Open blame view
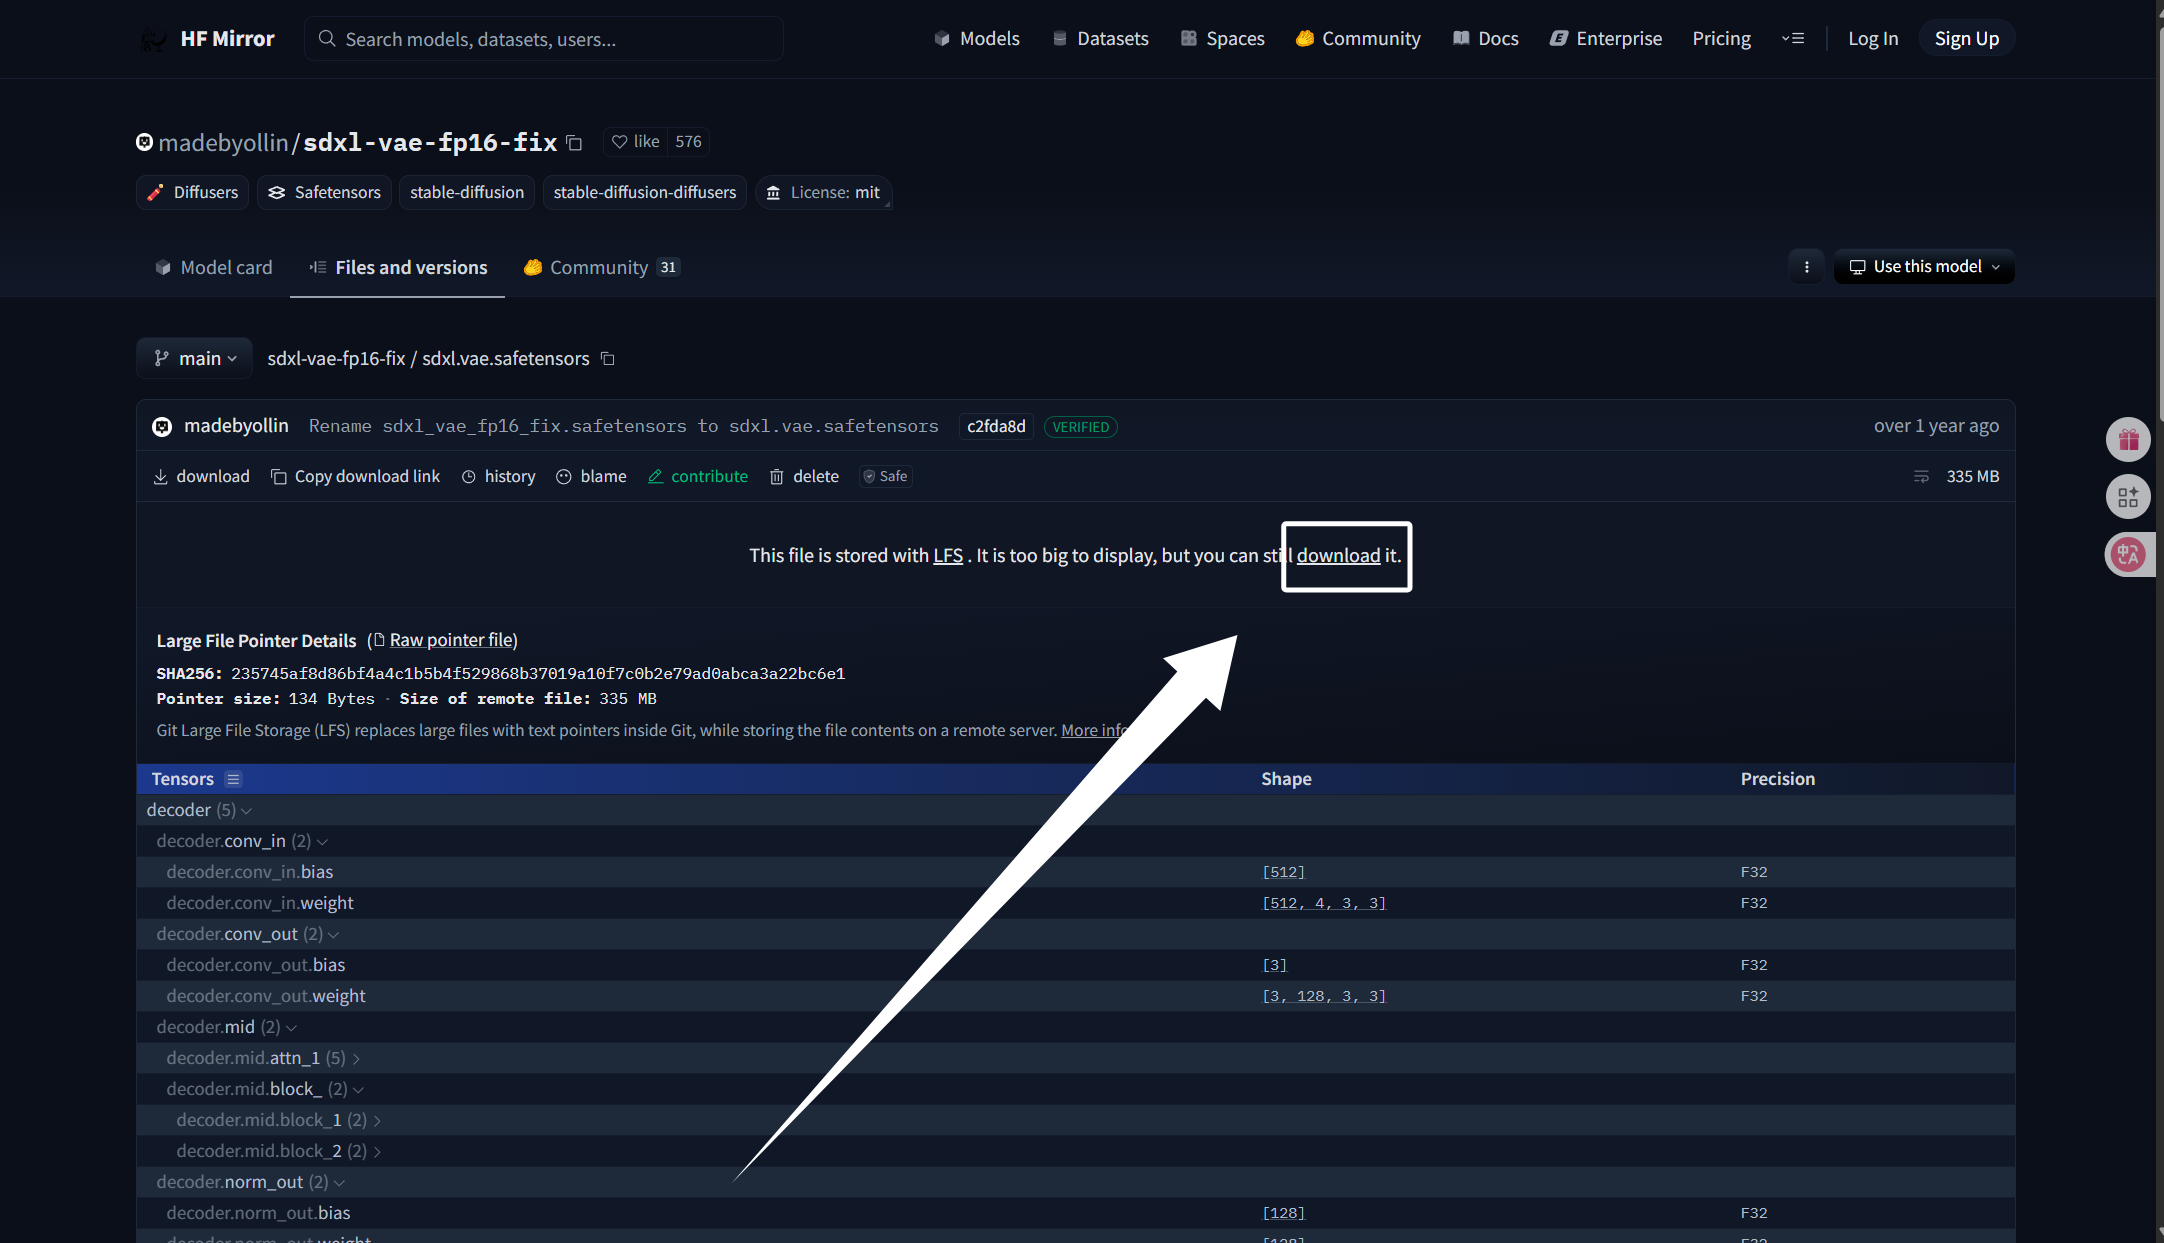Screen dimensions: 2164x1243 [592, 476]
